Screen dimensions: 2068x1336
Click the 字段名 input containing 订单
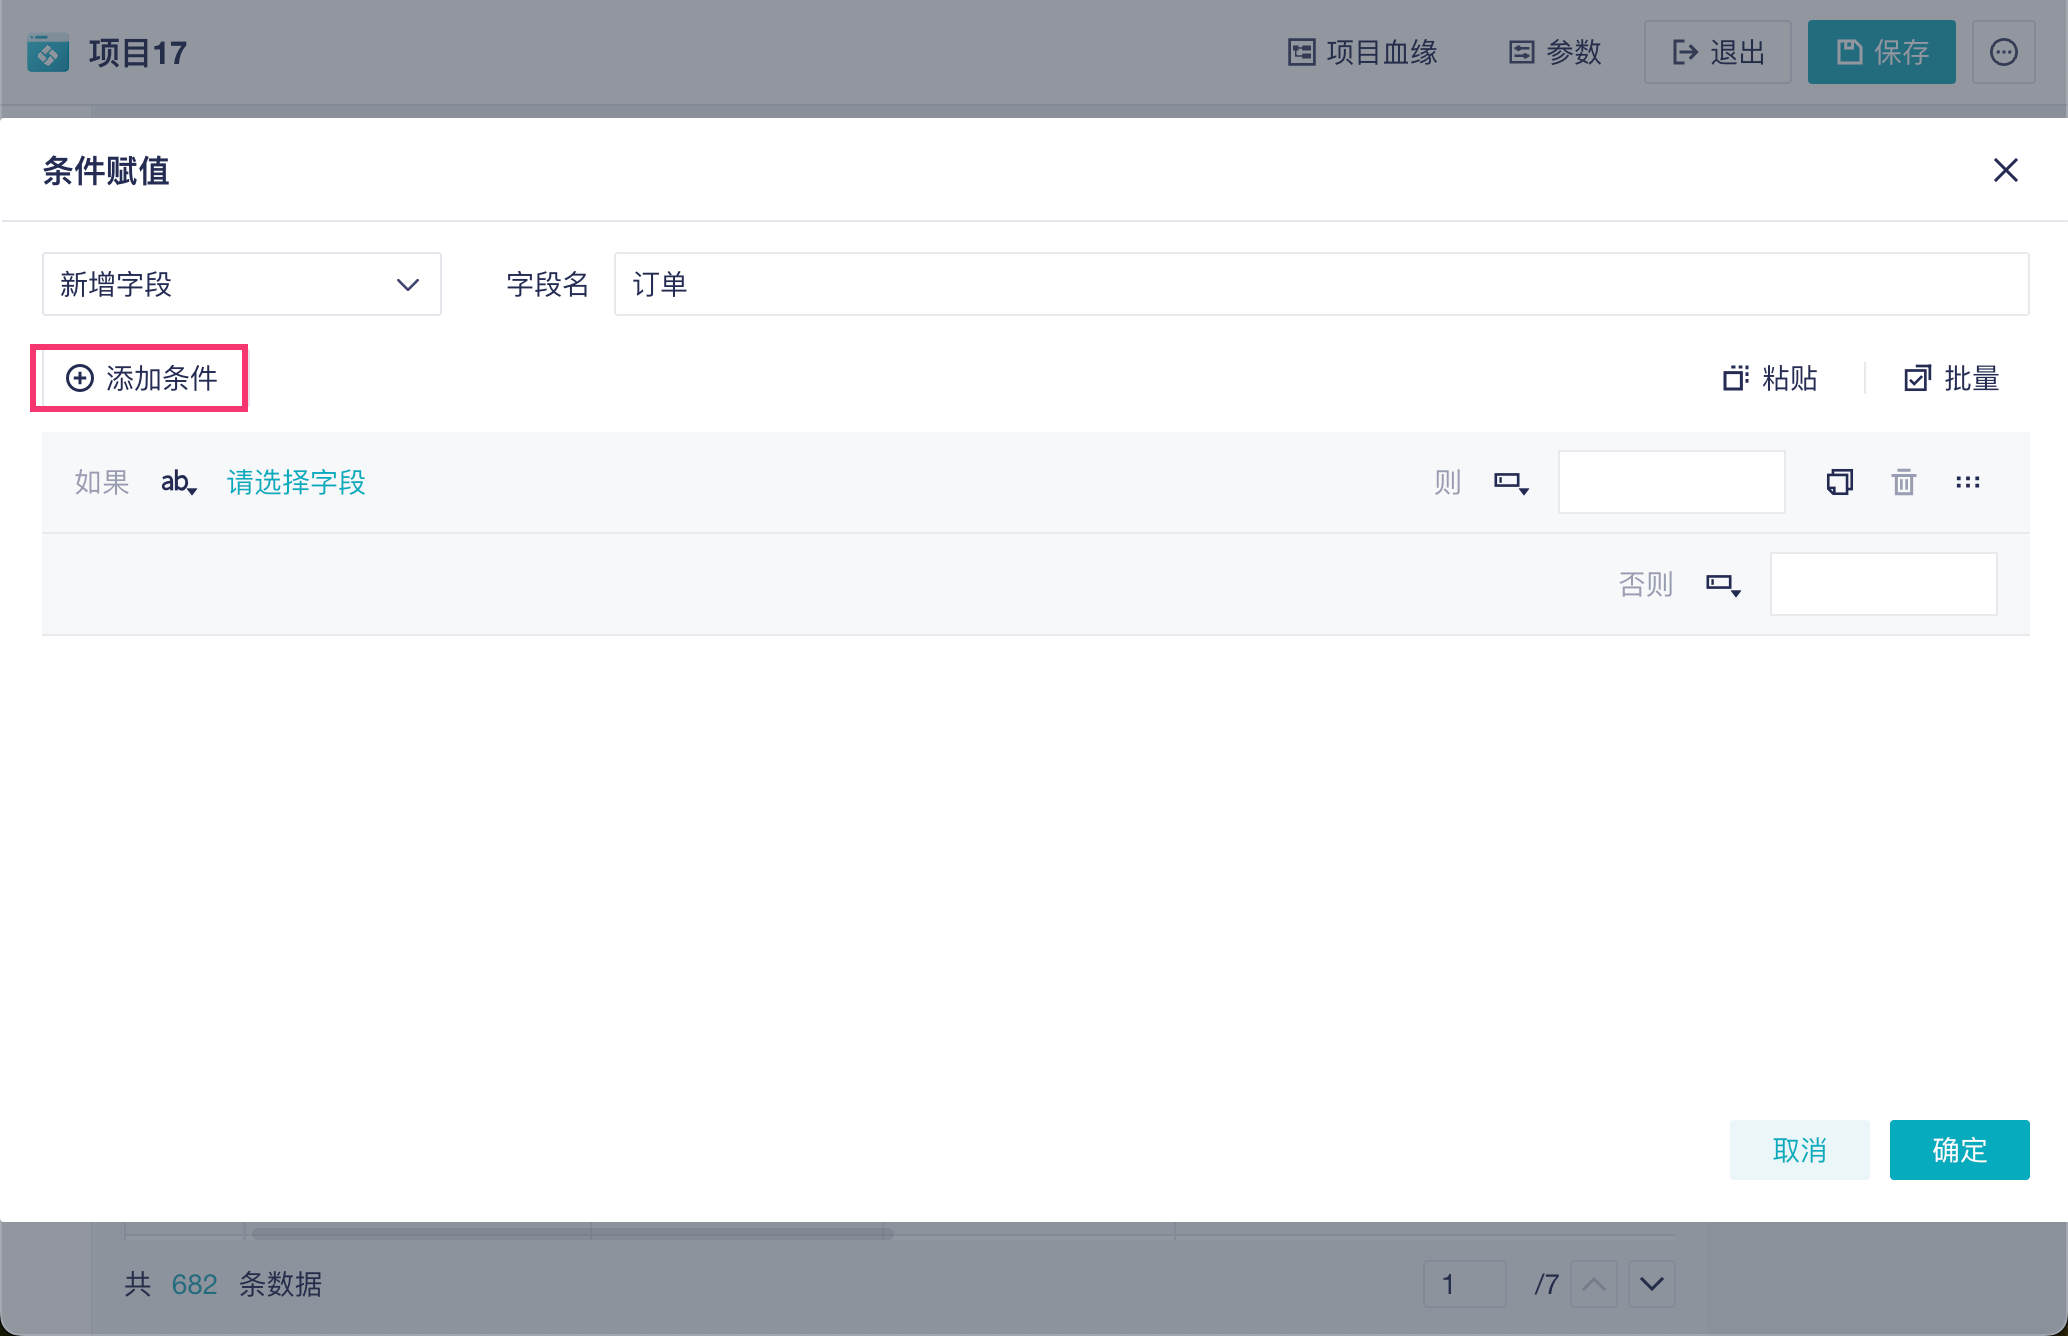tap(1320, 284)
